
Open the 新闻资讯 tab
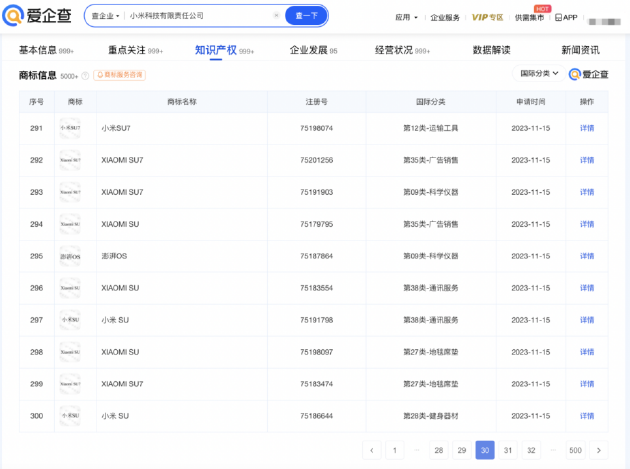click(580, 50)
